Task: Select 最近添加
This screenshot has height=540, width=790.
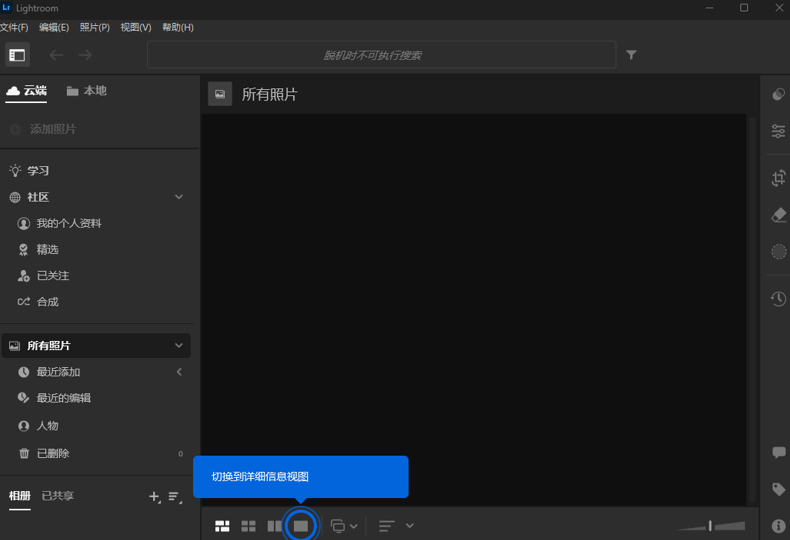Action: coord(49,372)
